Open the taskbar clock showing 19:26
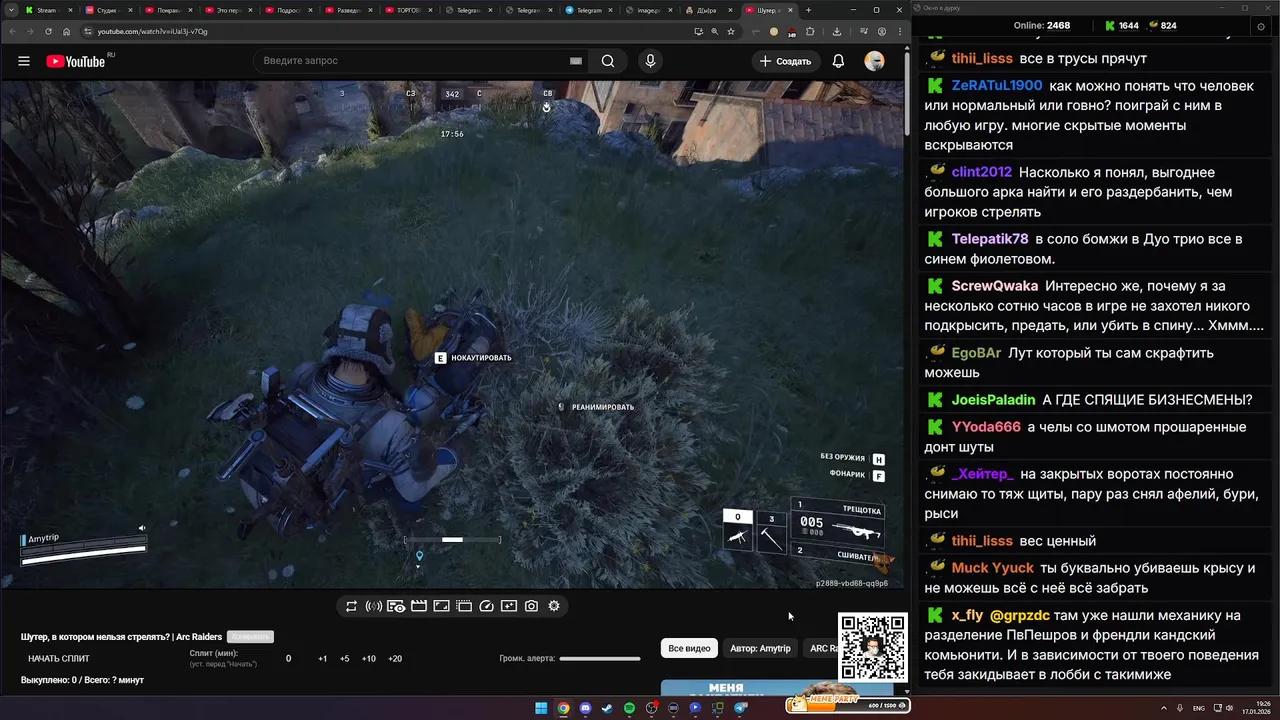 pyautogui.click(x=1255, y=708)
